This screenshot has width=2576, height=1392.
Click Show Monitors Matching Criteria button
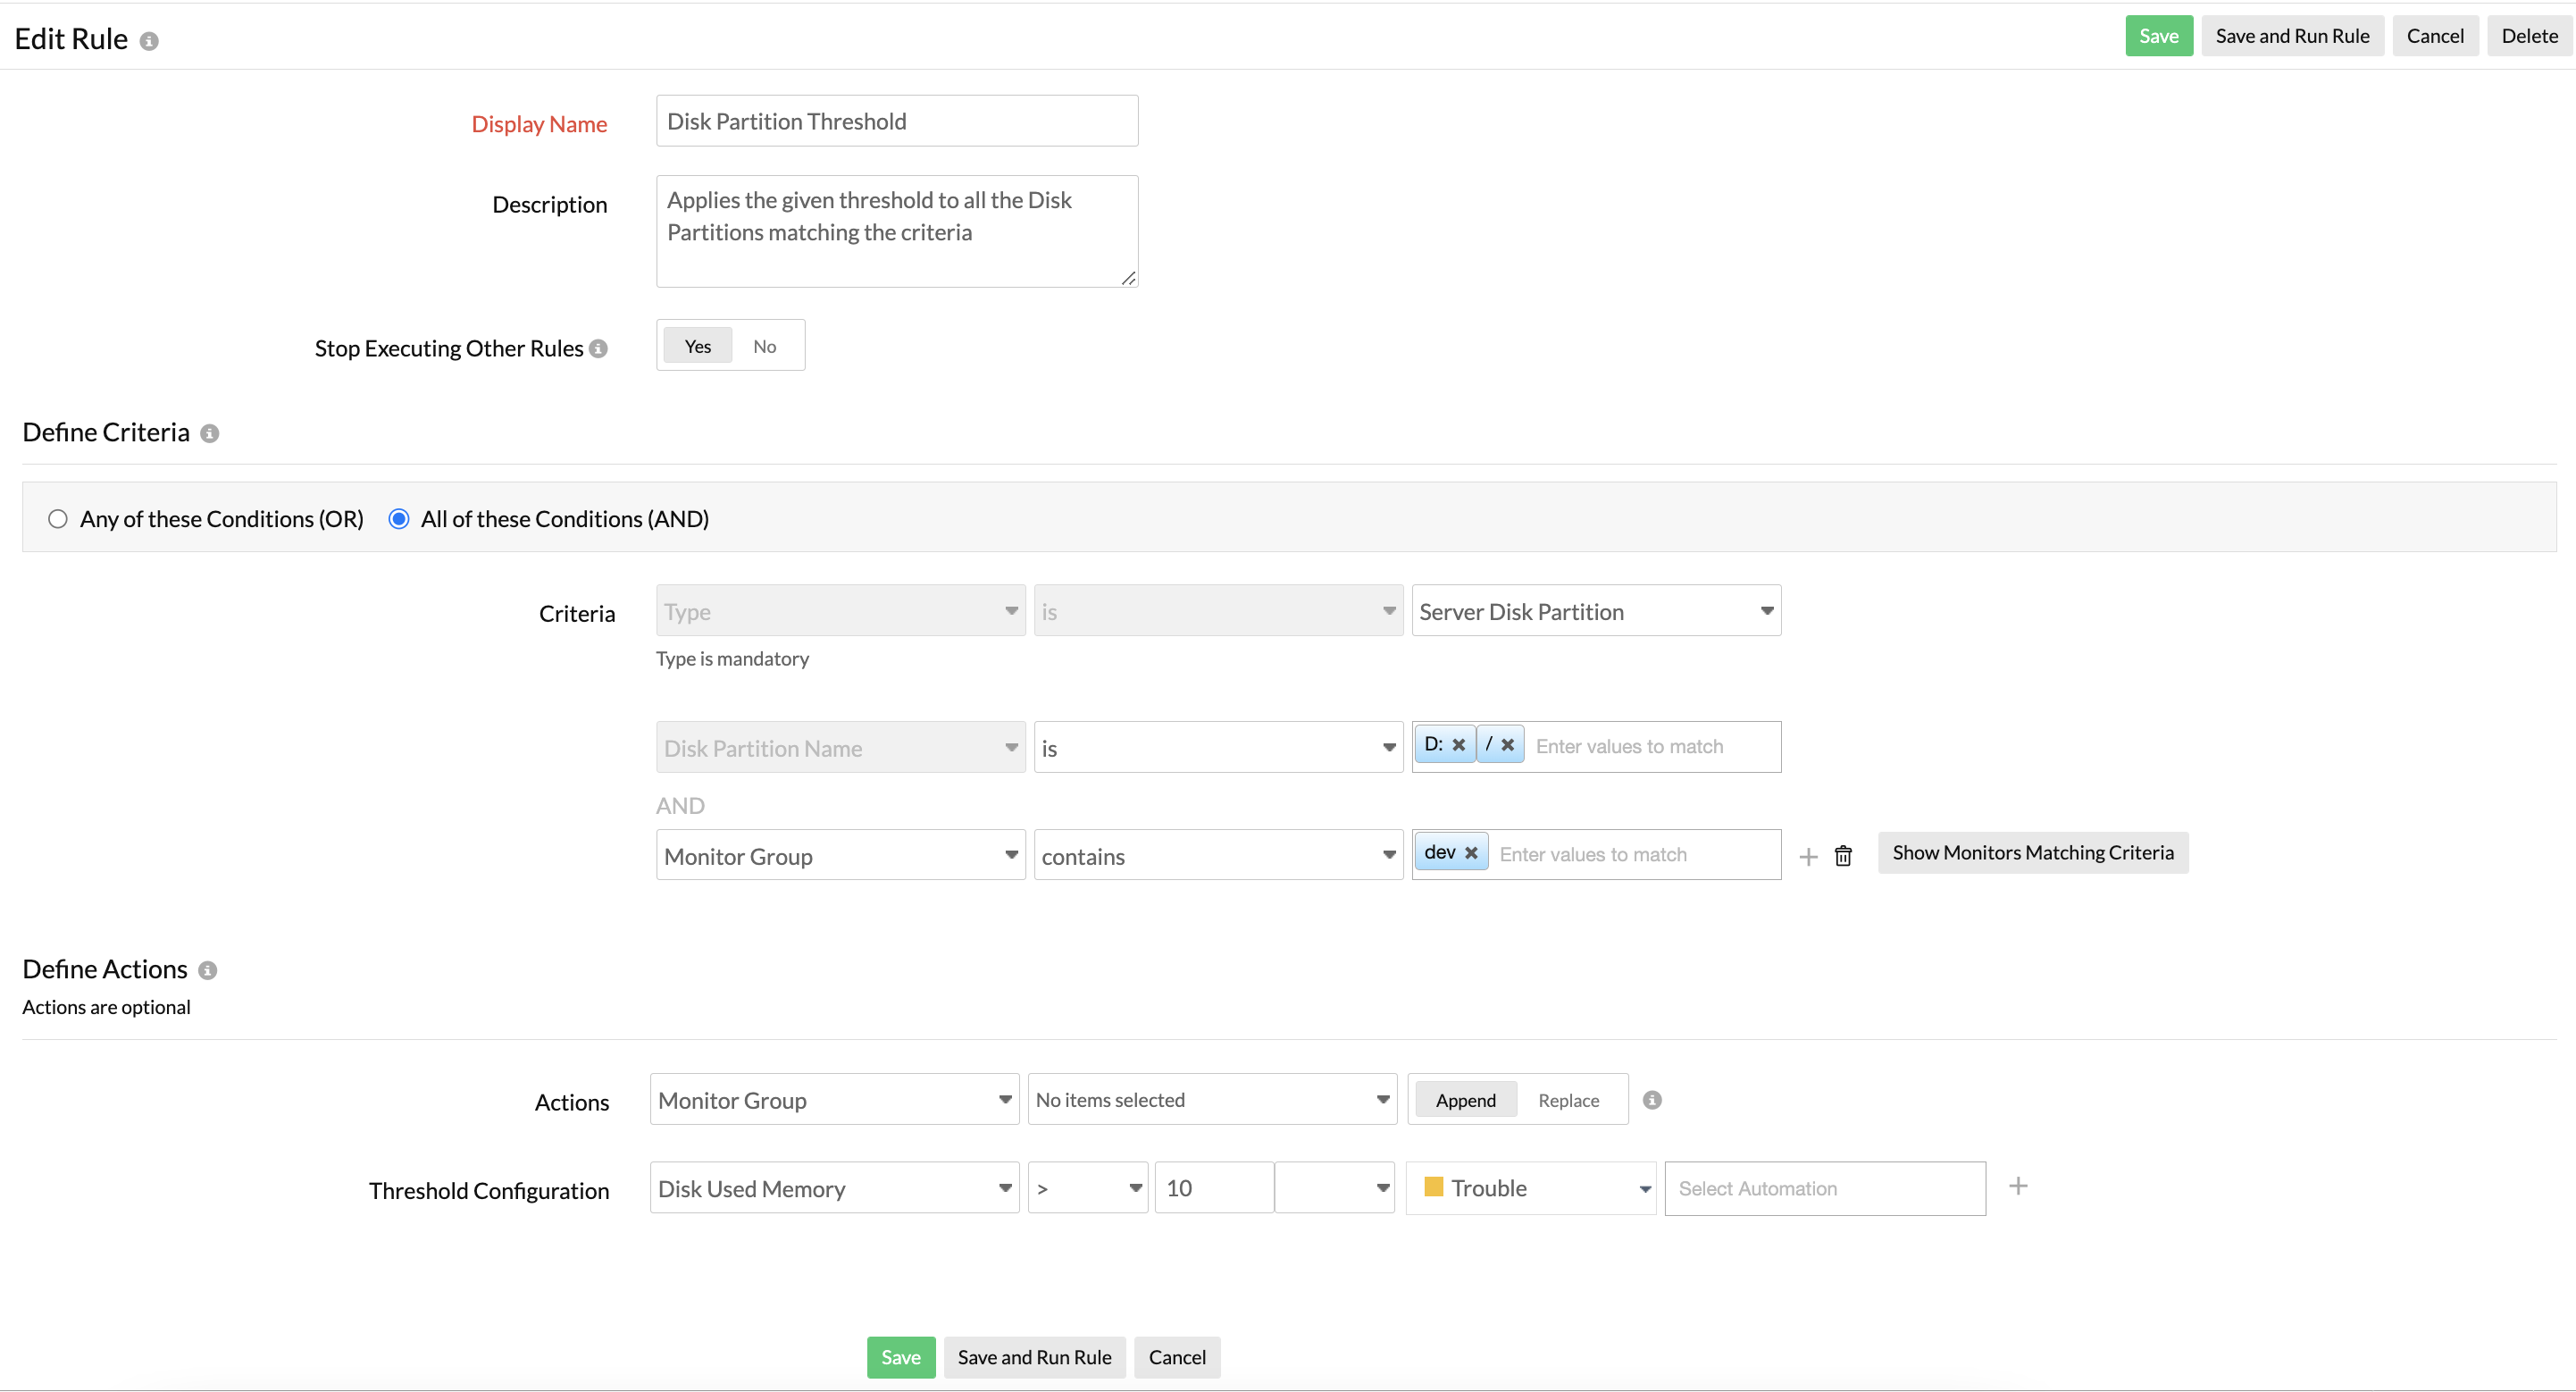pos(2032,852)
